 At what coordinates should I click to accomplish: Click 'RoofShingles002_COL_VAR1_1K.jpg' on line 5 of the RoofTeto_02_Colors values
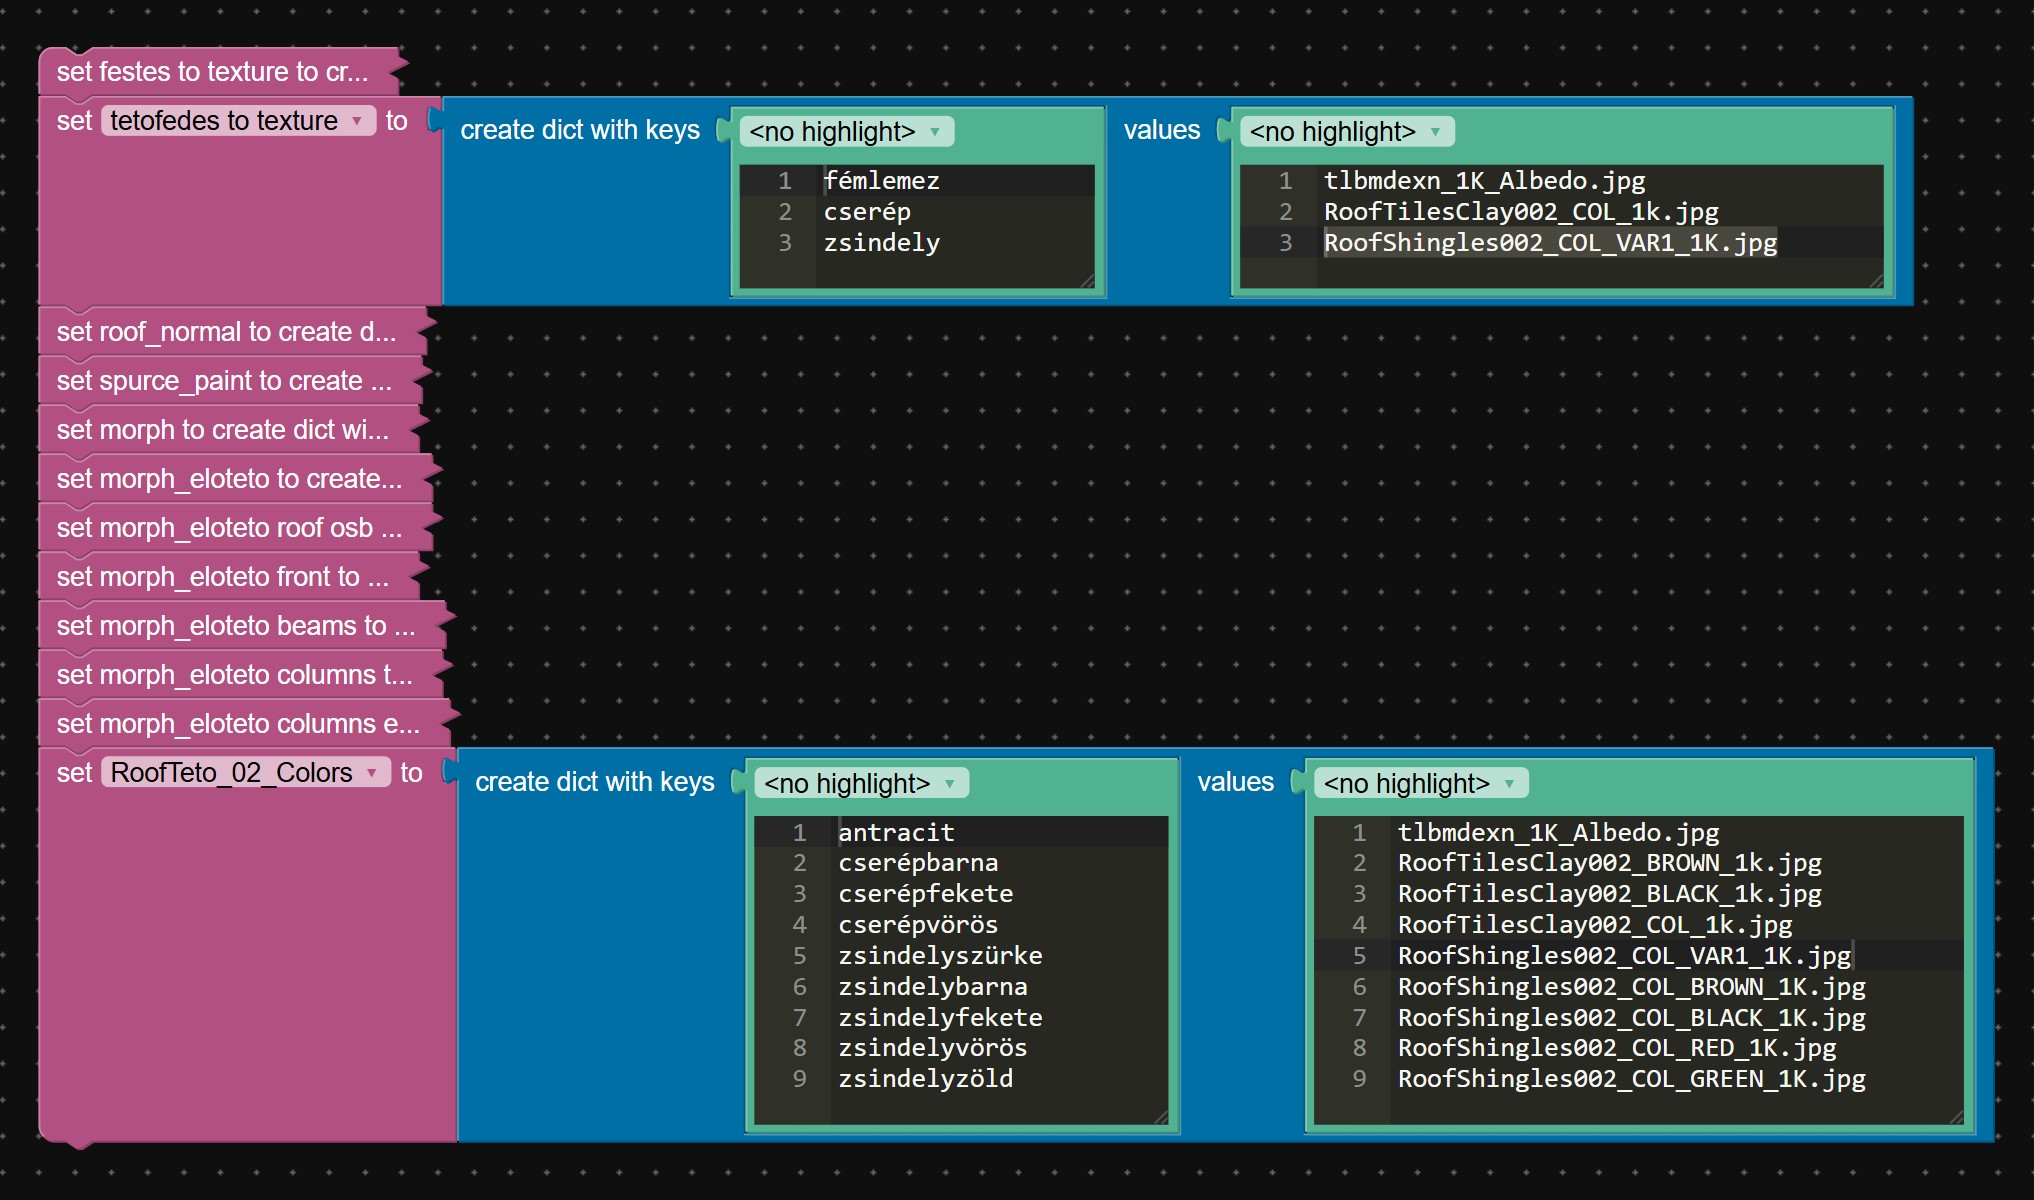pyautogui.click(x=1624, y=956)
